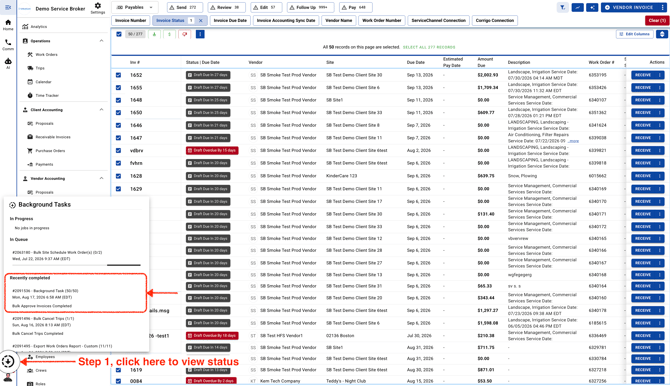
Task: Click the green bulk approve icon
Action: click(x=154, y=34)
